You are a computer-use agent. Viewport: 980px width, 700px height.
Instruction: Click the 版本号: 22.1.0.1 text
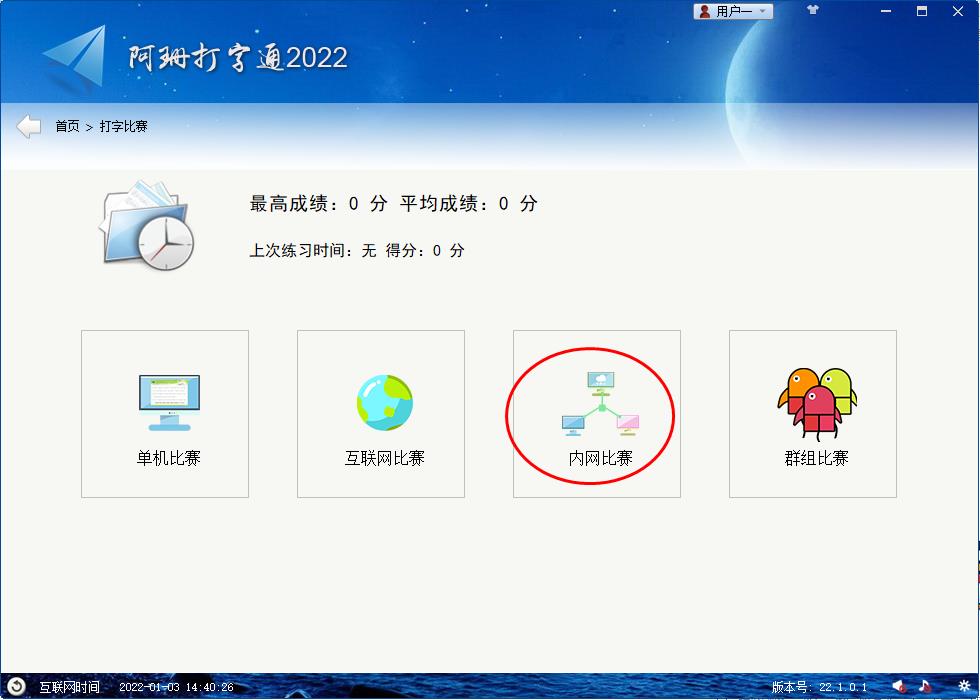pos(819,688)
